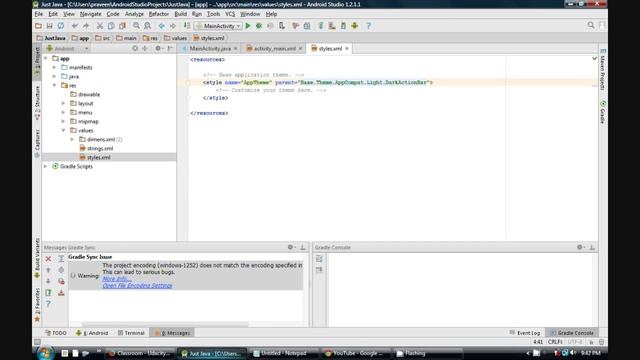
Task: Click Attach debugger to Android process icon
Action: pos(282,26)
